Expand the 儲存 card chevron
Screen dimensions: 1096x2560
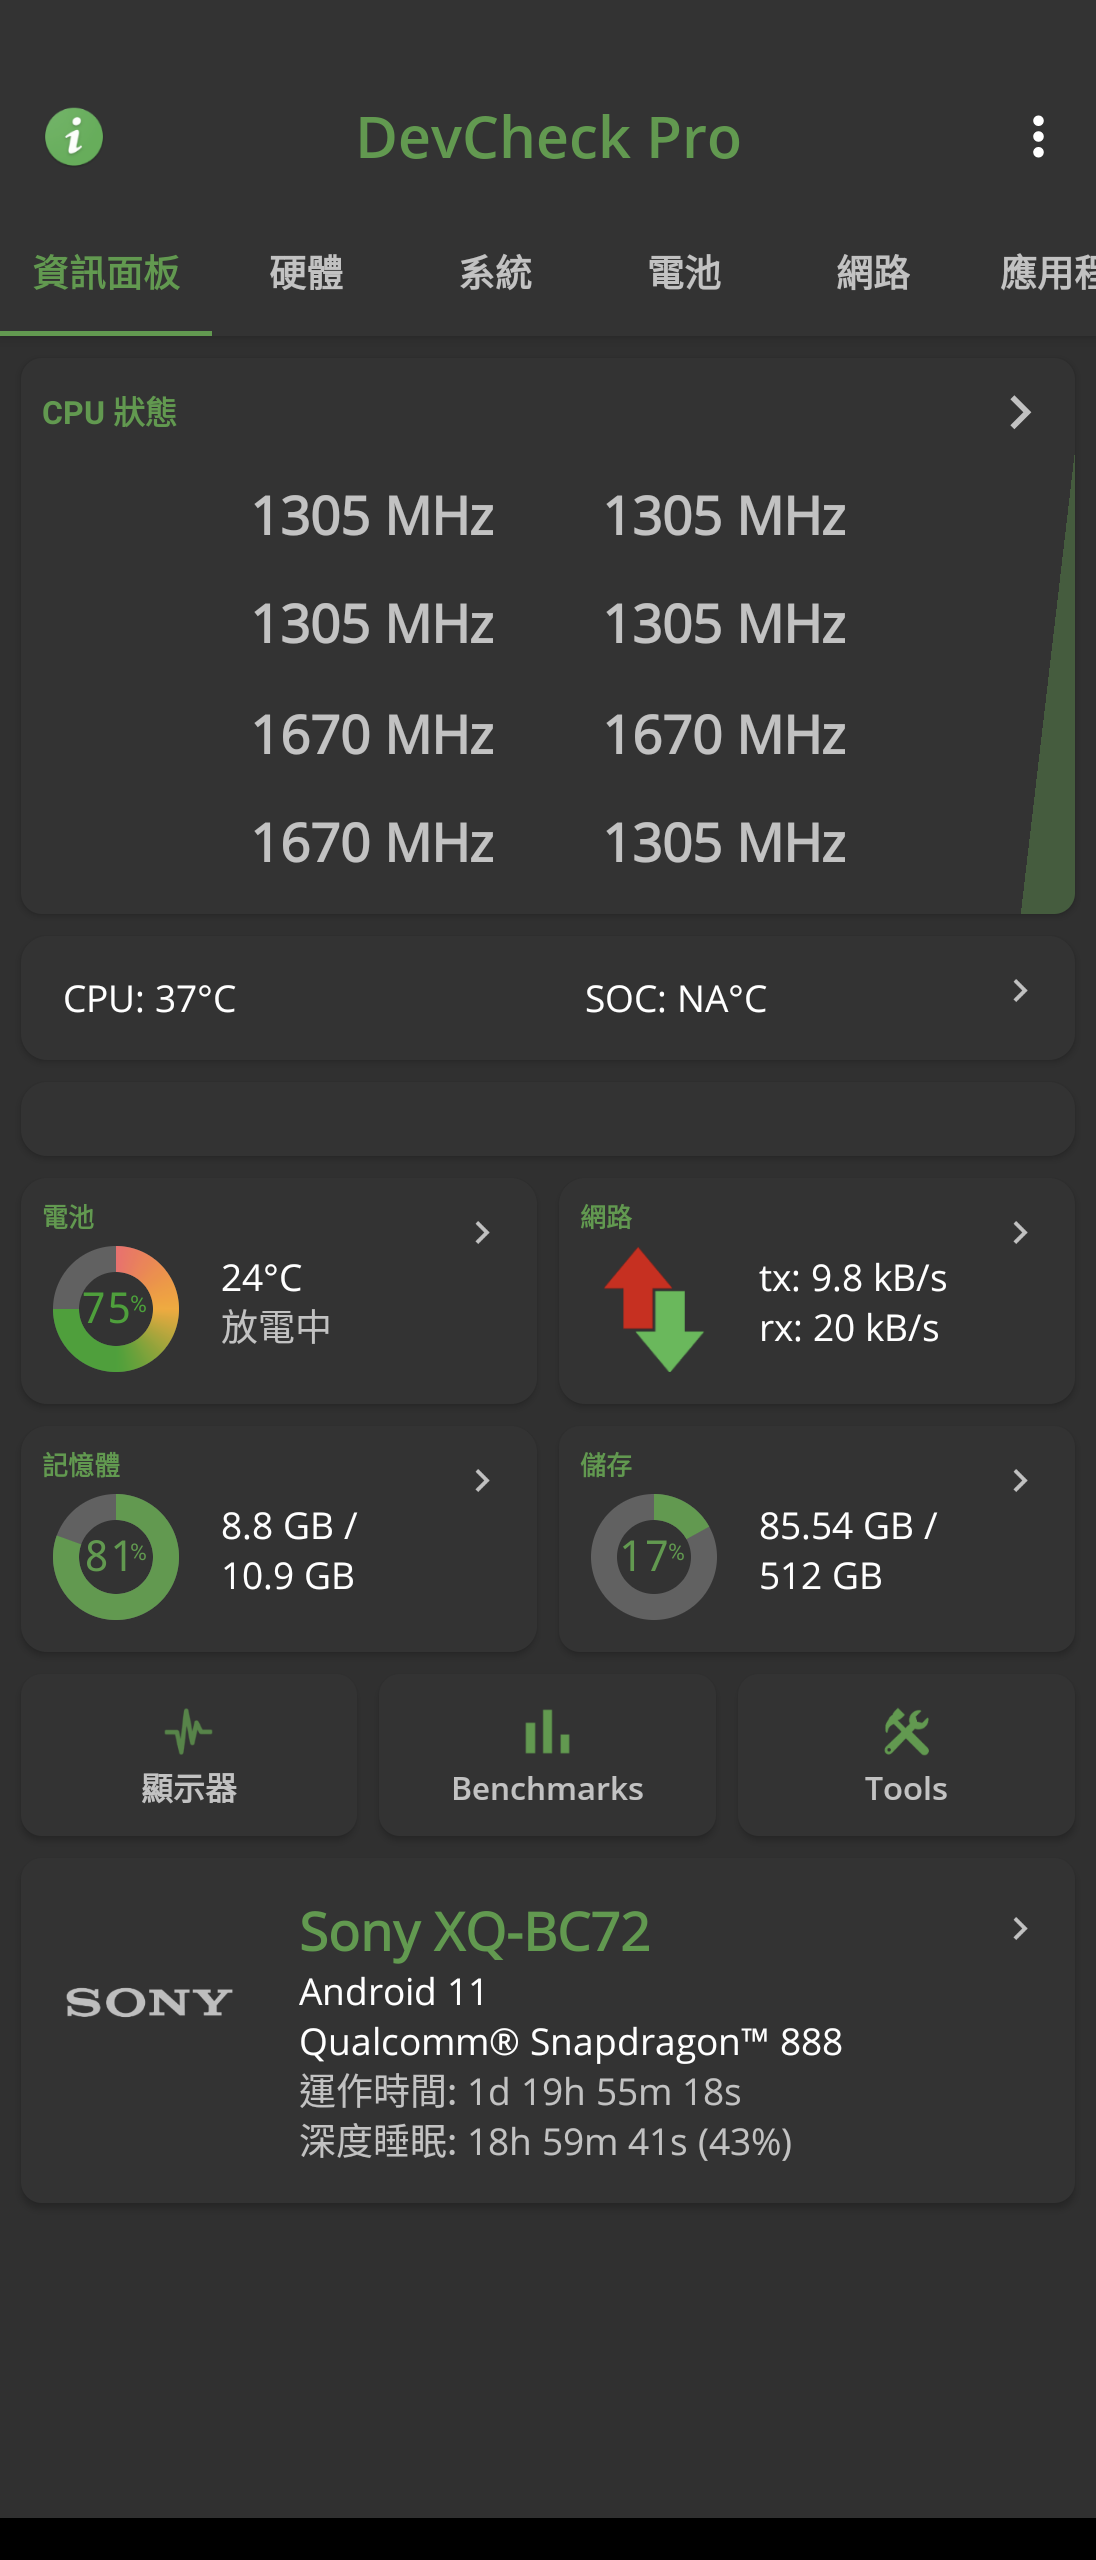click(1020, 1480)
